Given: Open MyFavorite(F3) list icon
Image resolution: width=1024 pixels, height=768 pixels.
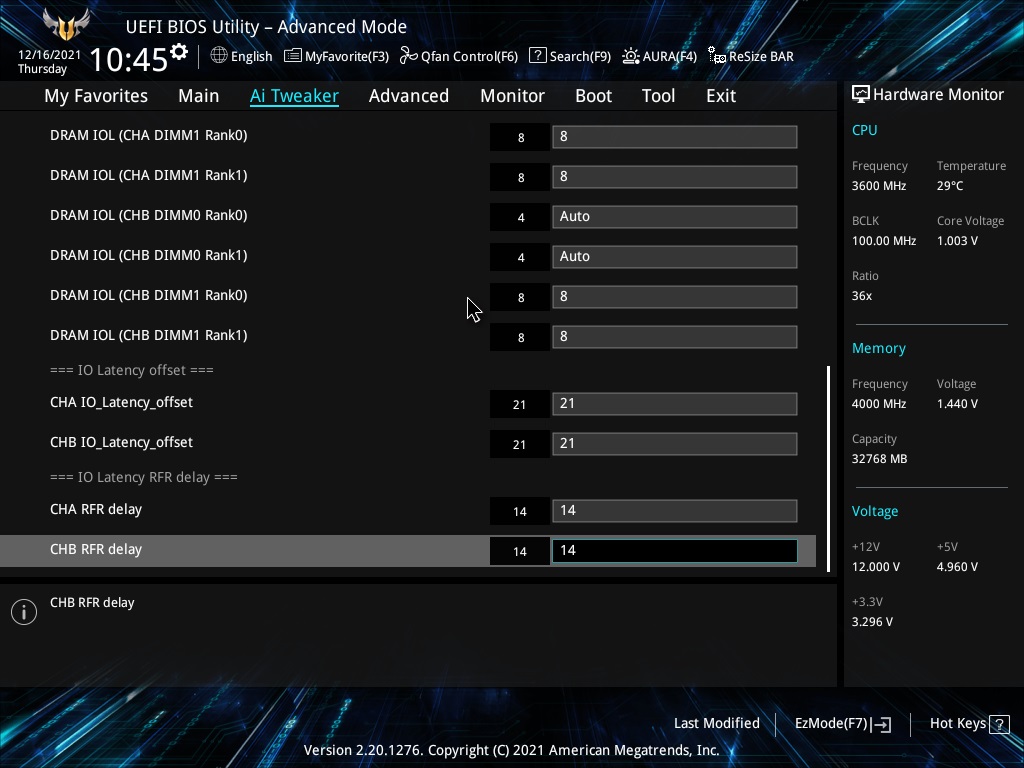Looking at the screenshot, I should pos(293,56).
